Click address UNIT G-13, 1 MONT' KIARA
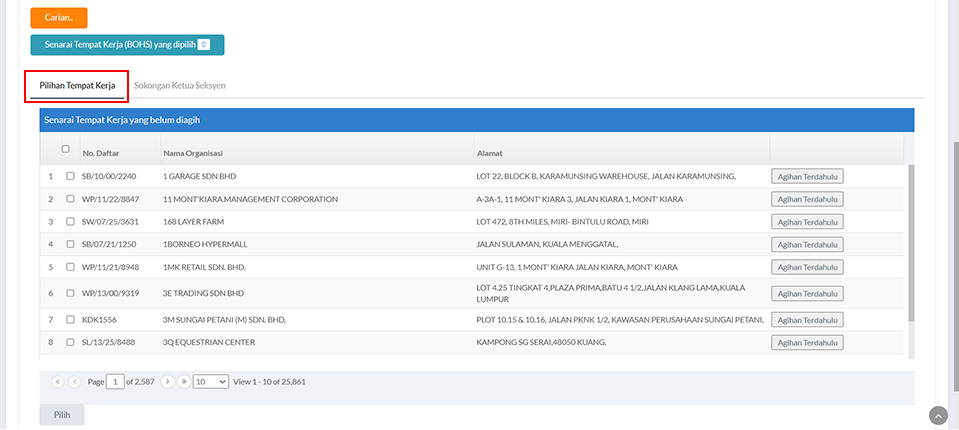Image resolution: width=959 pixels, height=430 pixels. [577, 267]
